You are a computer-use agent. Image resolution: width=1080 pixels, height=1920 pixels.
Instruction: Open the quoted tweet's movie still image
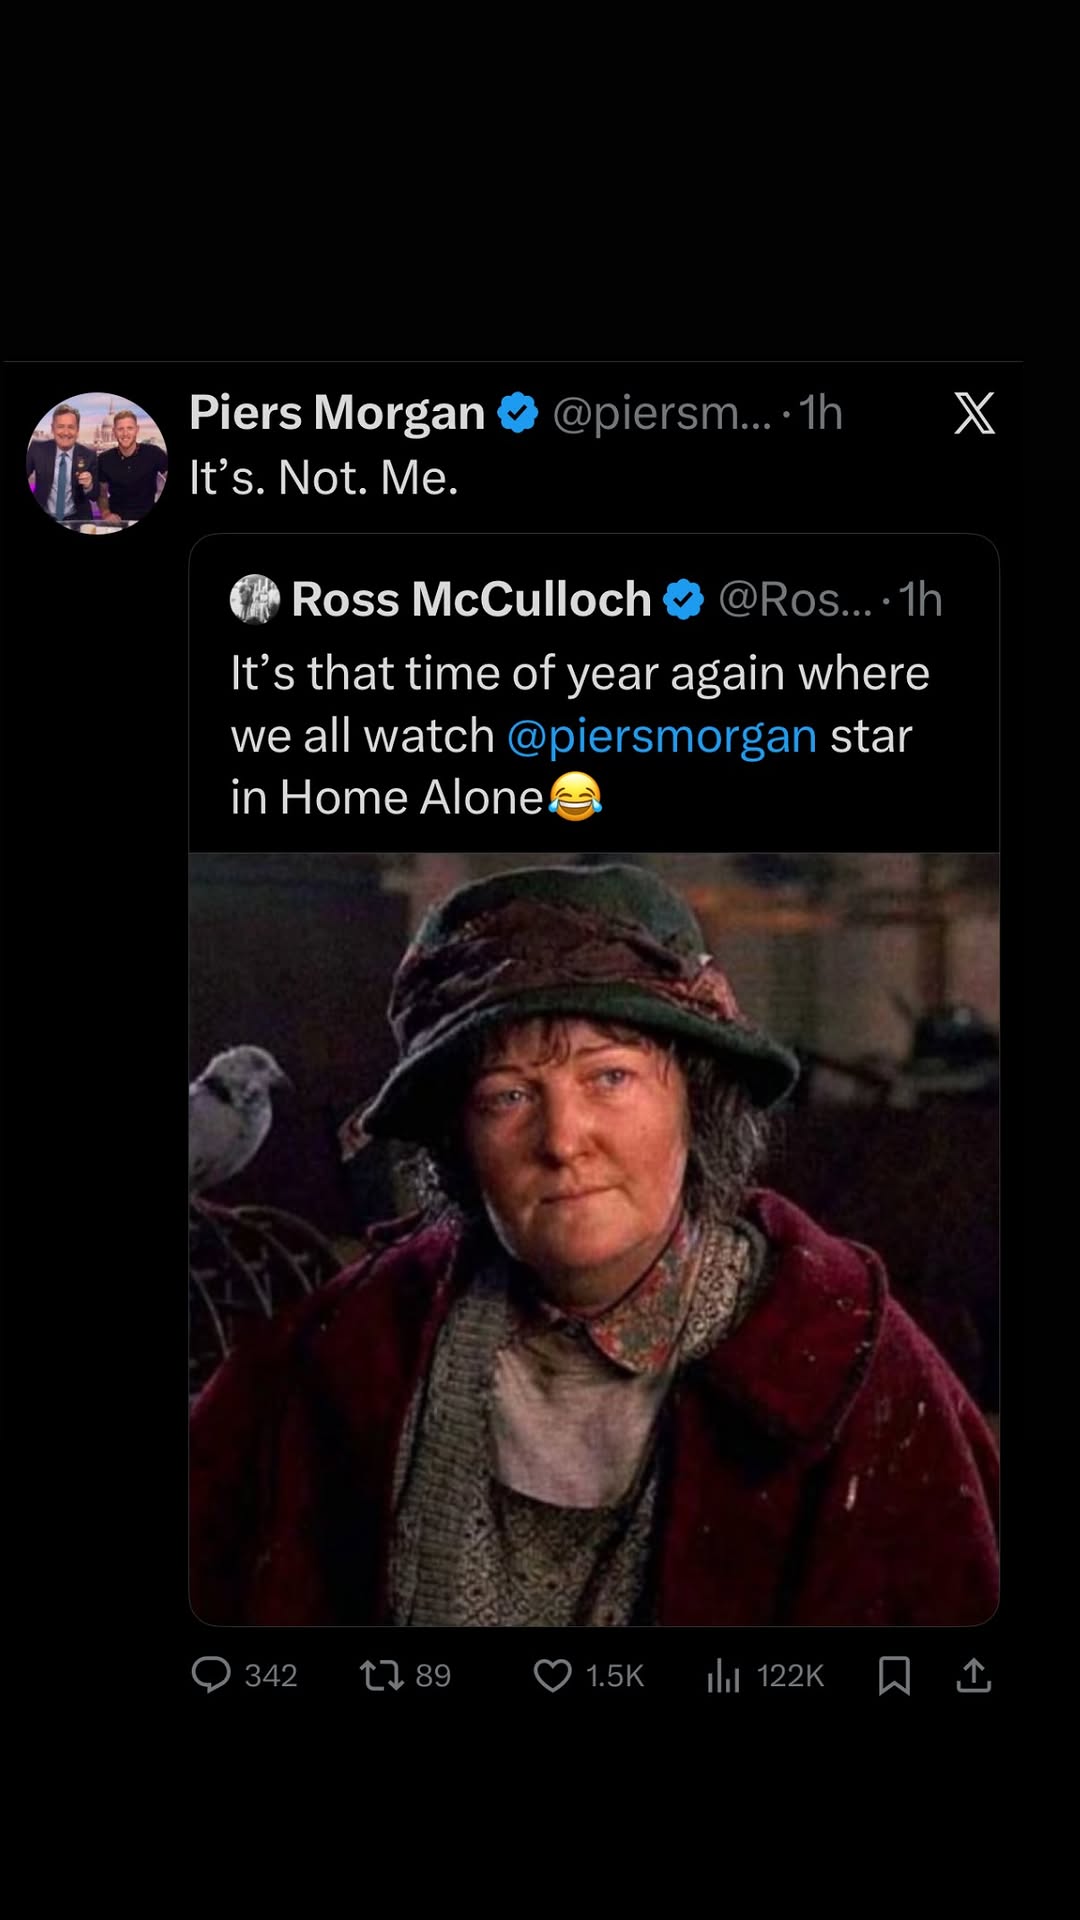[594, 1238]
